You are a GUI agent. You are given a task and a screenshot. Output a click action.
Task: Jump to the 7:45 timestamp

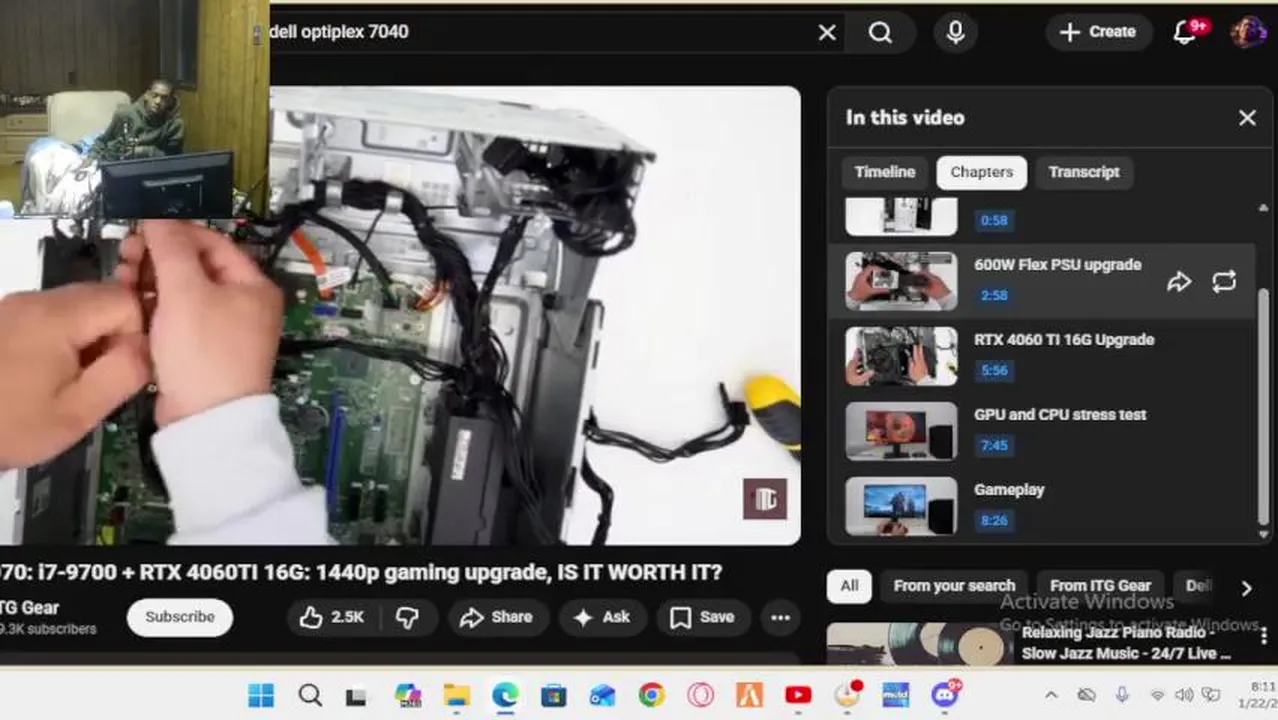(x=994, y=445)
